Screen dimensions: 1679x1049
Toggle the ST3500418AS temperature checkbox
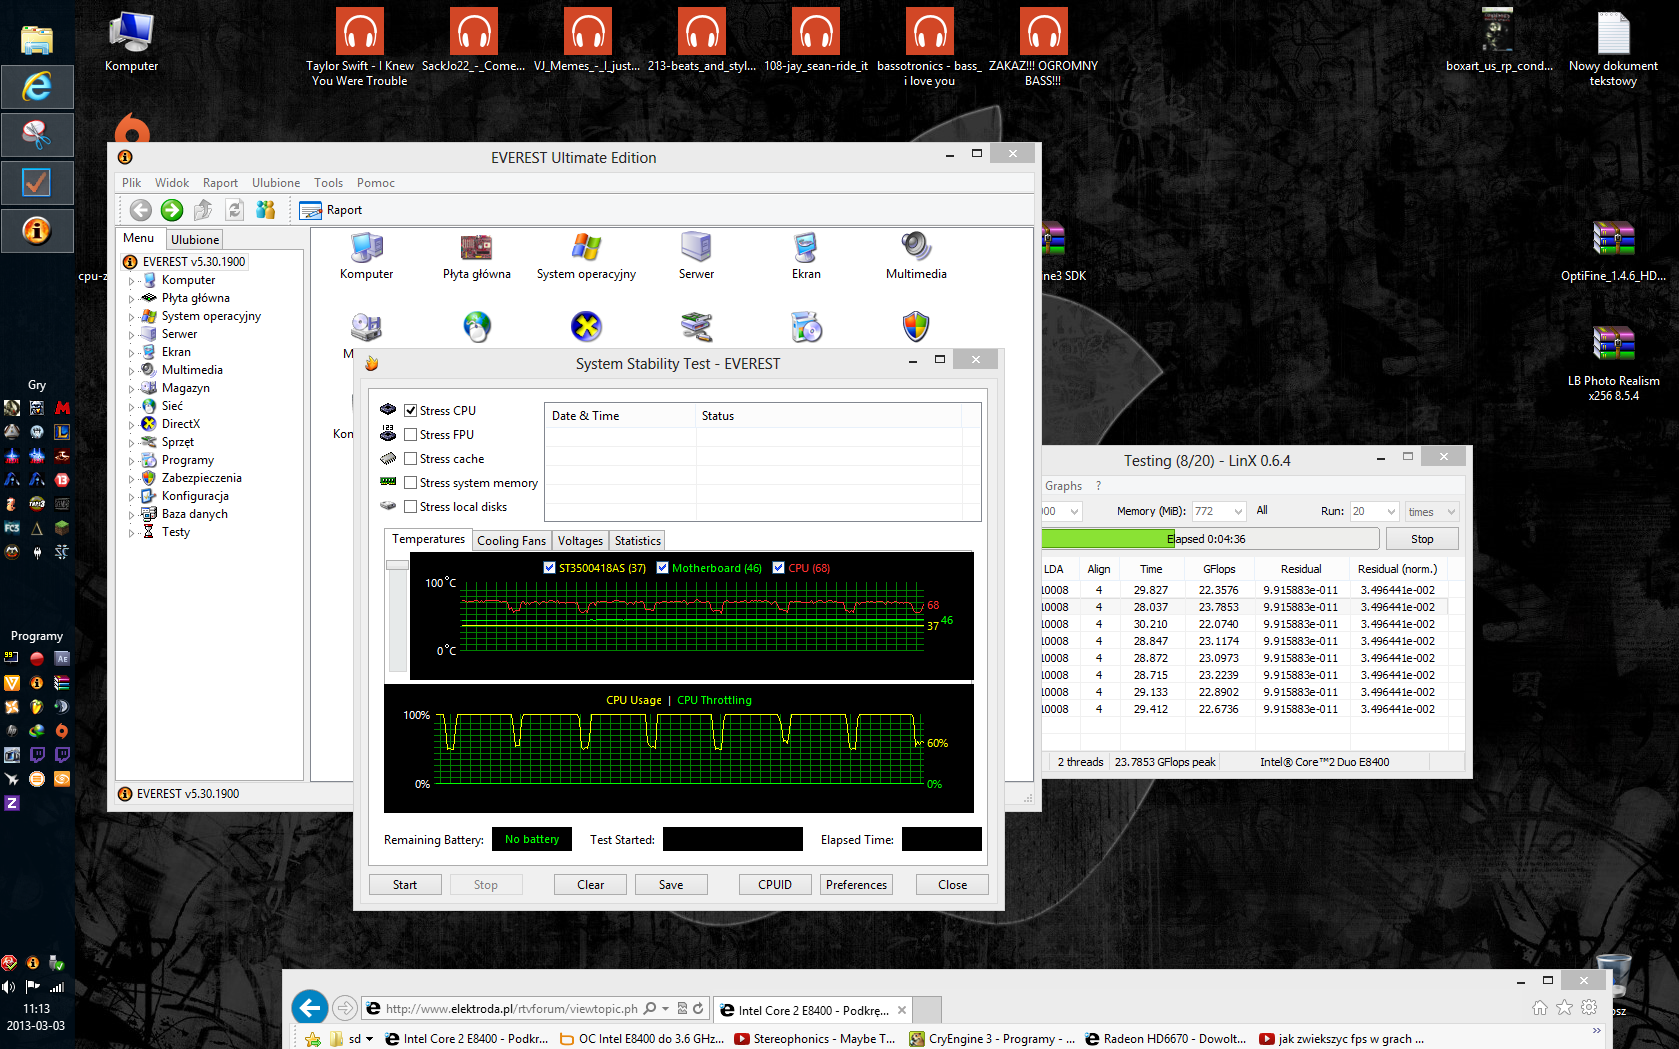tap(549, 567)
